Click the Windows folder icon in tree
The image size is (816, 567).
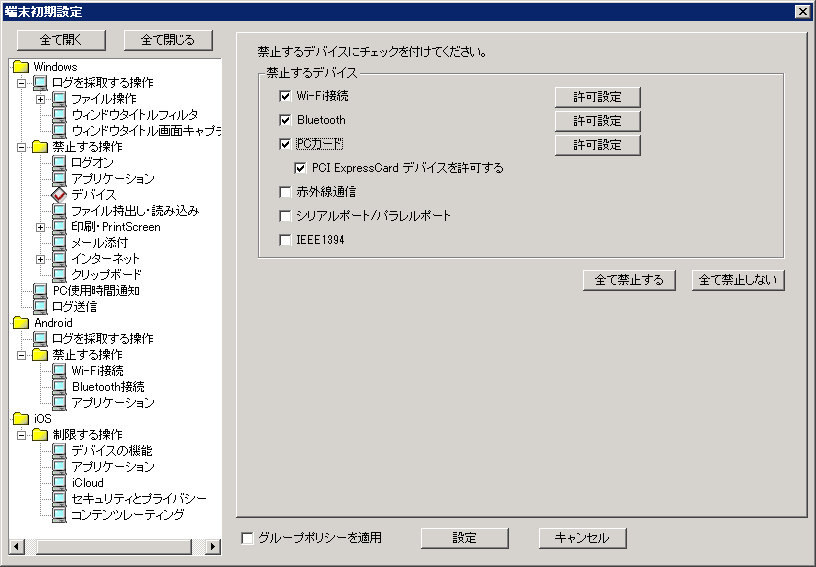pos(21,67)
